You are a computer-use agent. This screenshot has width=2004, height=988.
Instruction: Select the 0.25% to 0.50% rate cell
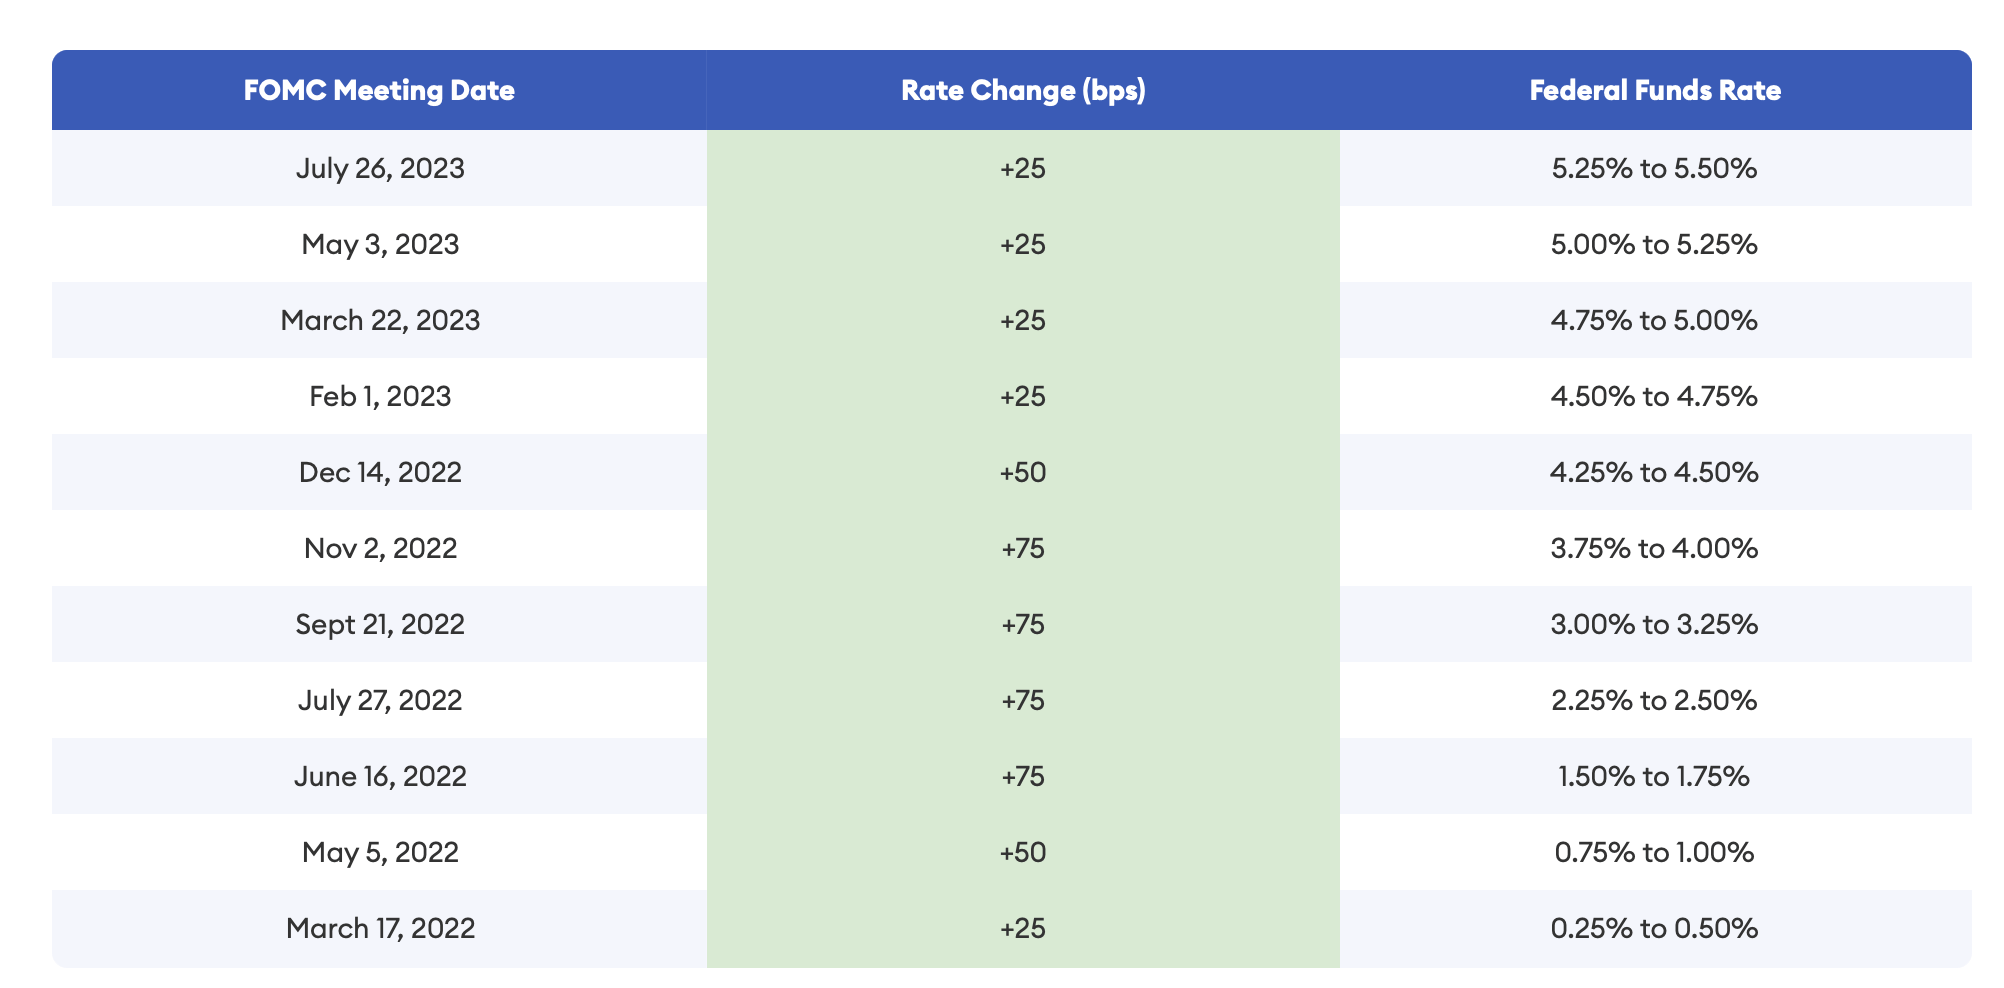click(x=1654, y=928)
